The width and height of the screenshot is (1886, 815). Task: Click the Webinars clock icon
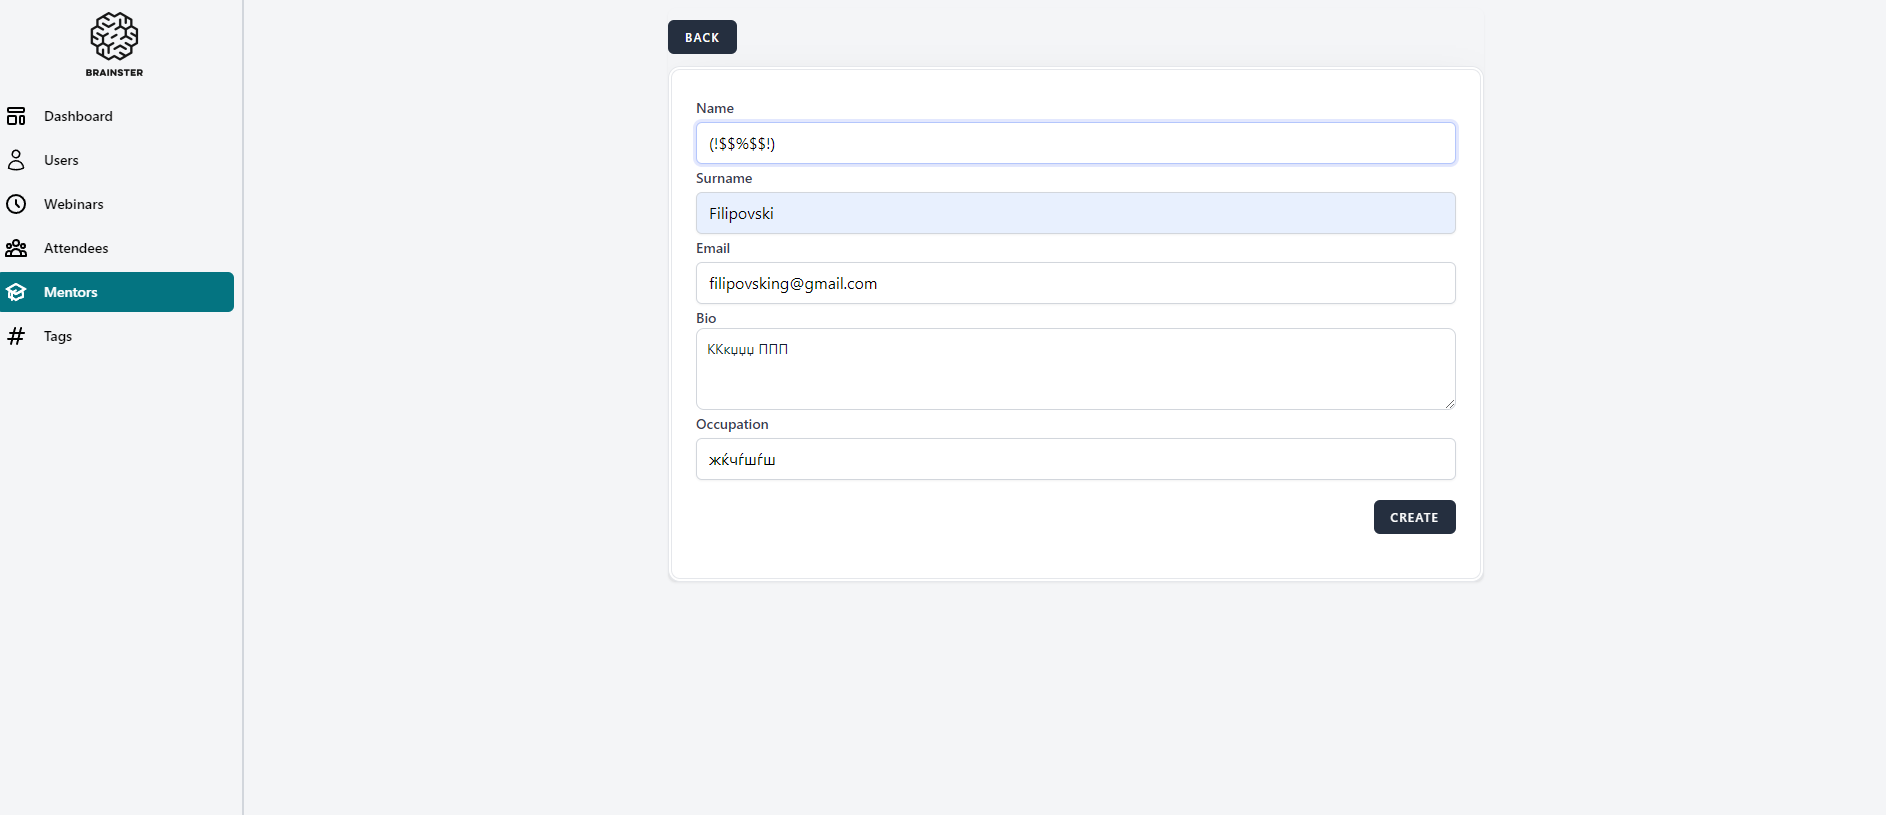16,204
